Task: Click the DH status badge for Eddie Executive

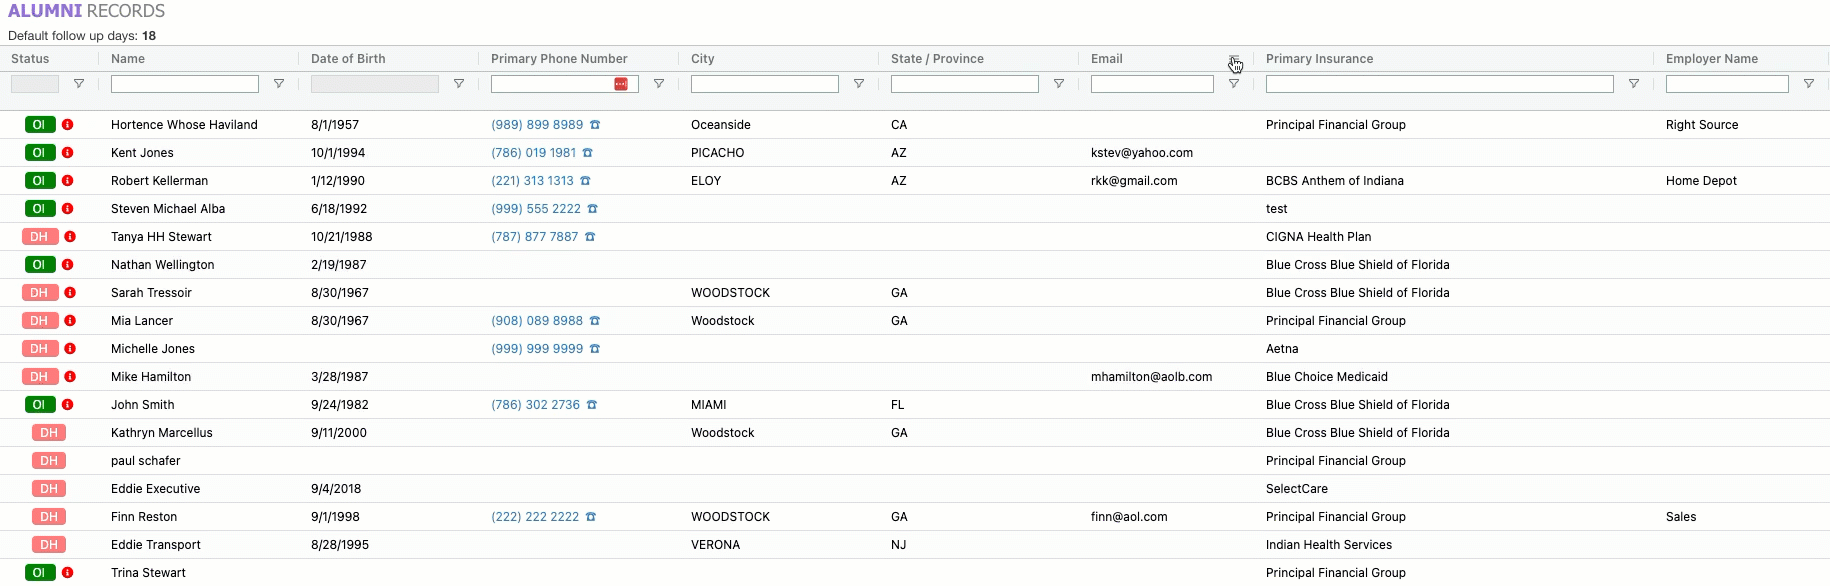Action: click(x=49, y=489)
